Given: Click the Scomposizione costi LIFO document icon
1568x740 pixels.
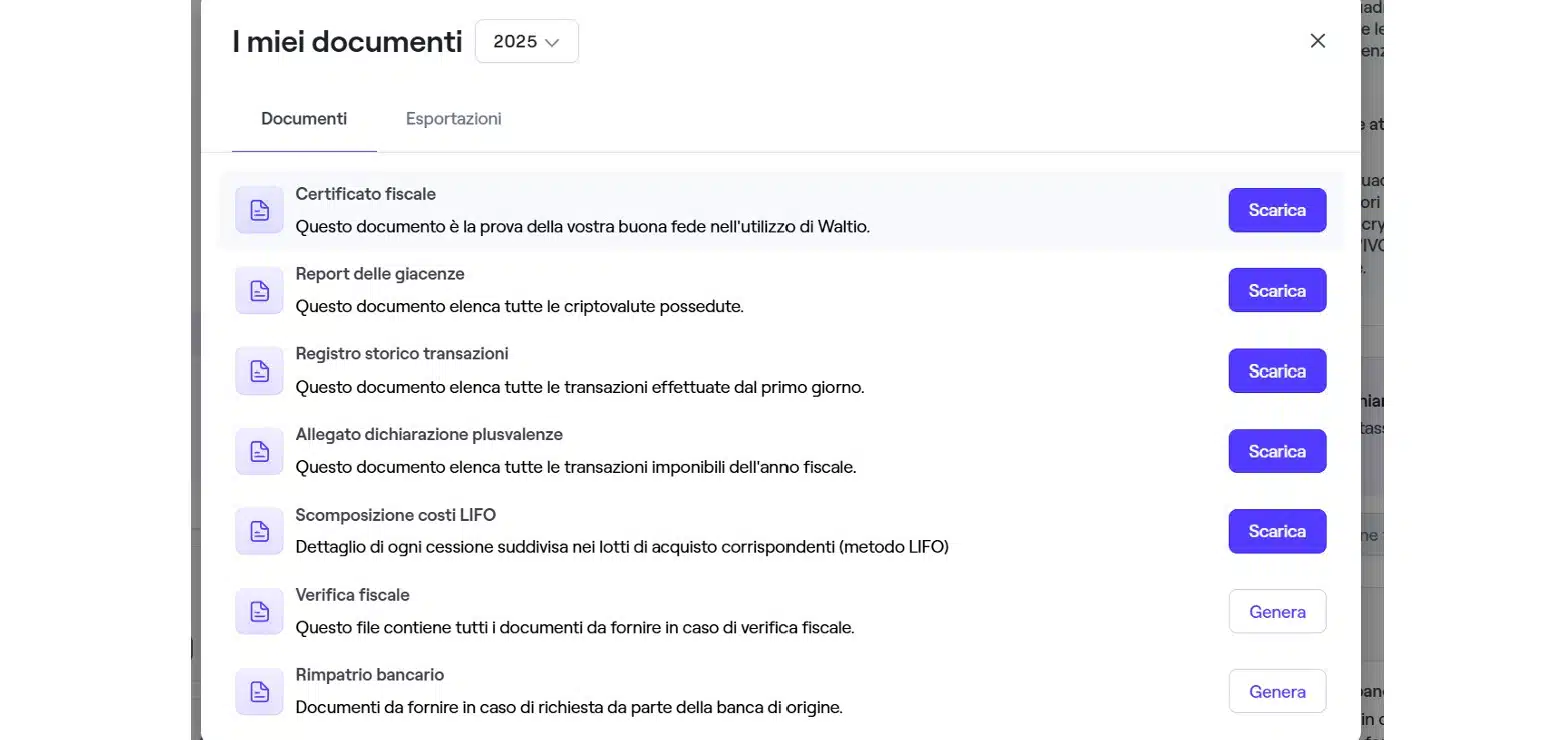Looking at the screenshot, I should [x=259, y=531].
